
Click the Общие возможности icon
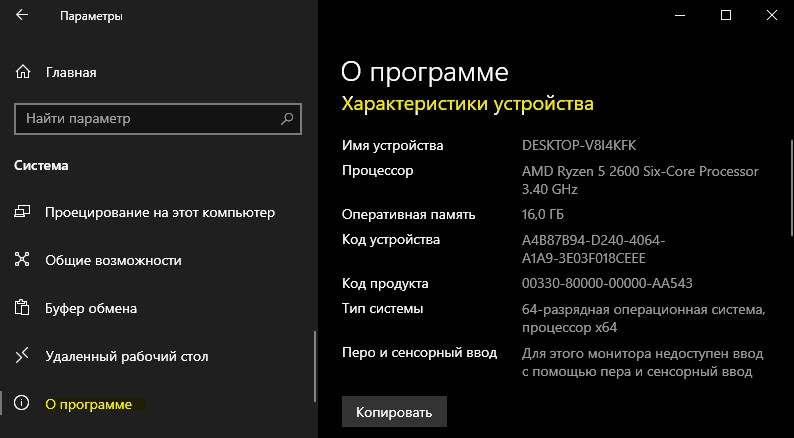coord(22,260)
